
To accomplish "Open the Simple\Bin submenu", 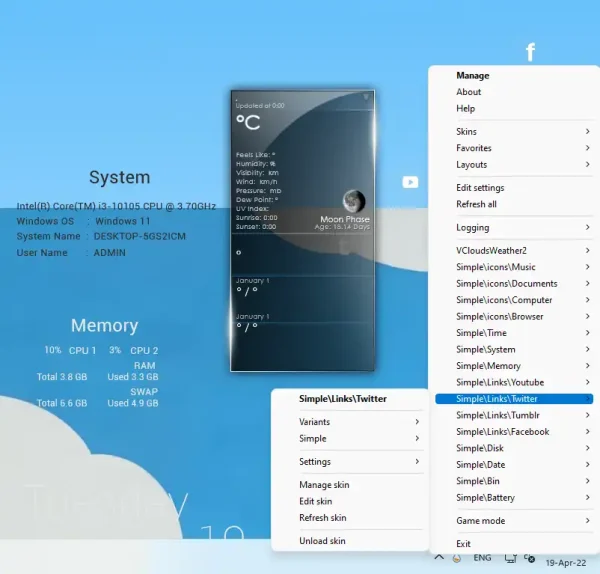I will [x=514, y=481].
